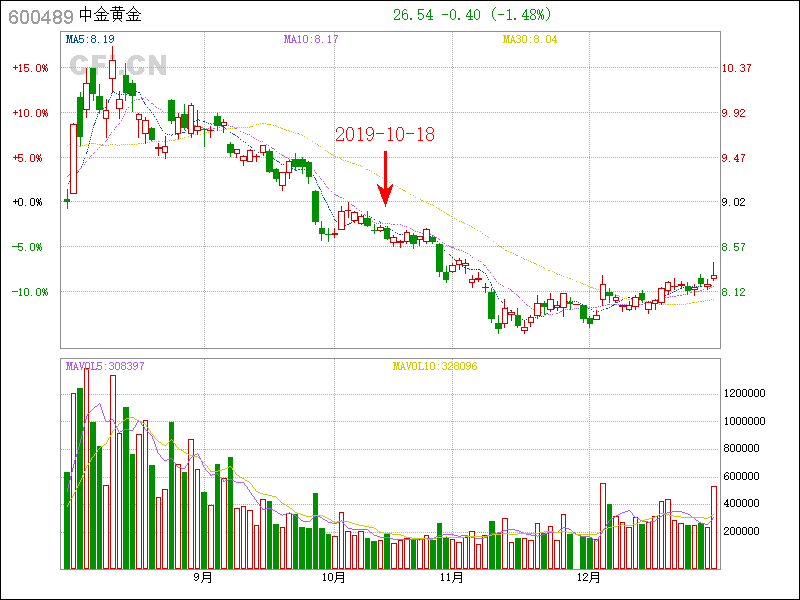Click the 10月 label on the time axis
This screenshot has width=800, height=600.
pyautogui.click(x=334, y=578)
